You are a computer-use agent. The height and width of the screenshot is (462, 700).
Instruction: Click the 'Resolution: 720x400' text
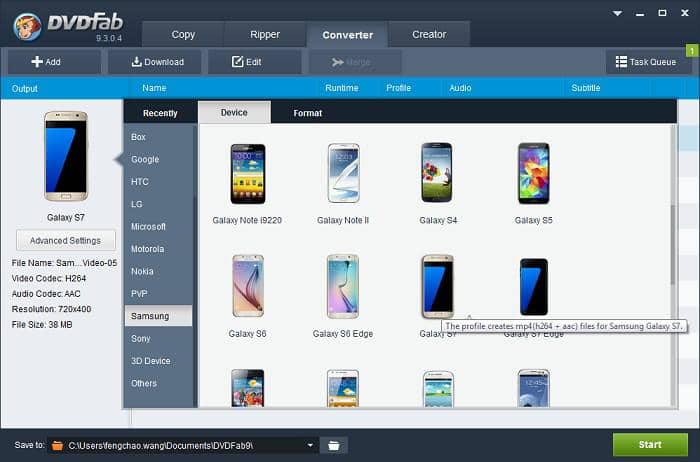[x=51, y=309]
